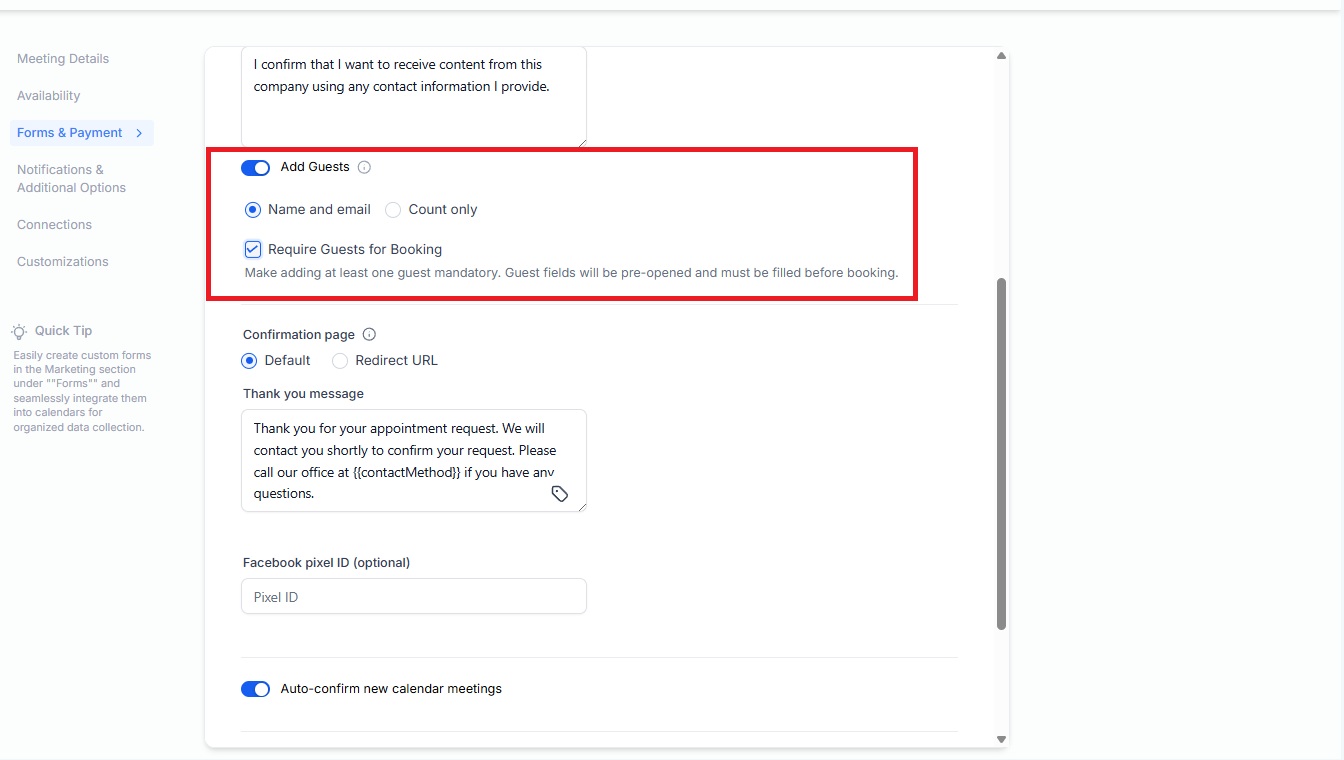
Task: Open Notifications & Additional Options
Action: pyautogui.click(x=71, y=178)
